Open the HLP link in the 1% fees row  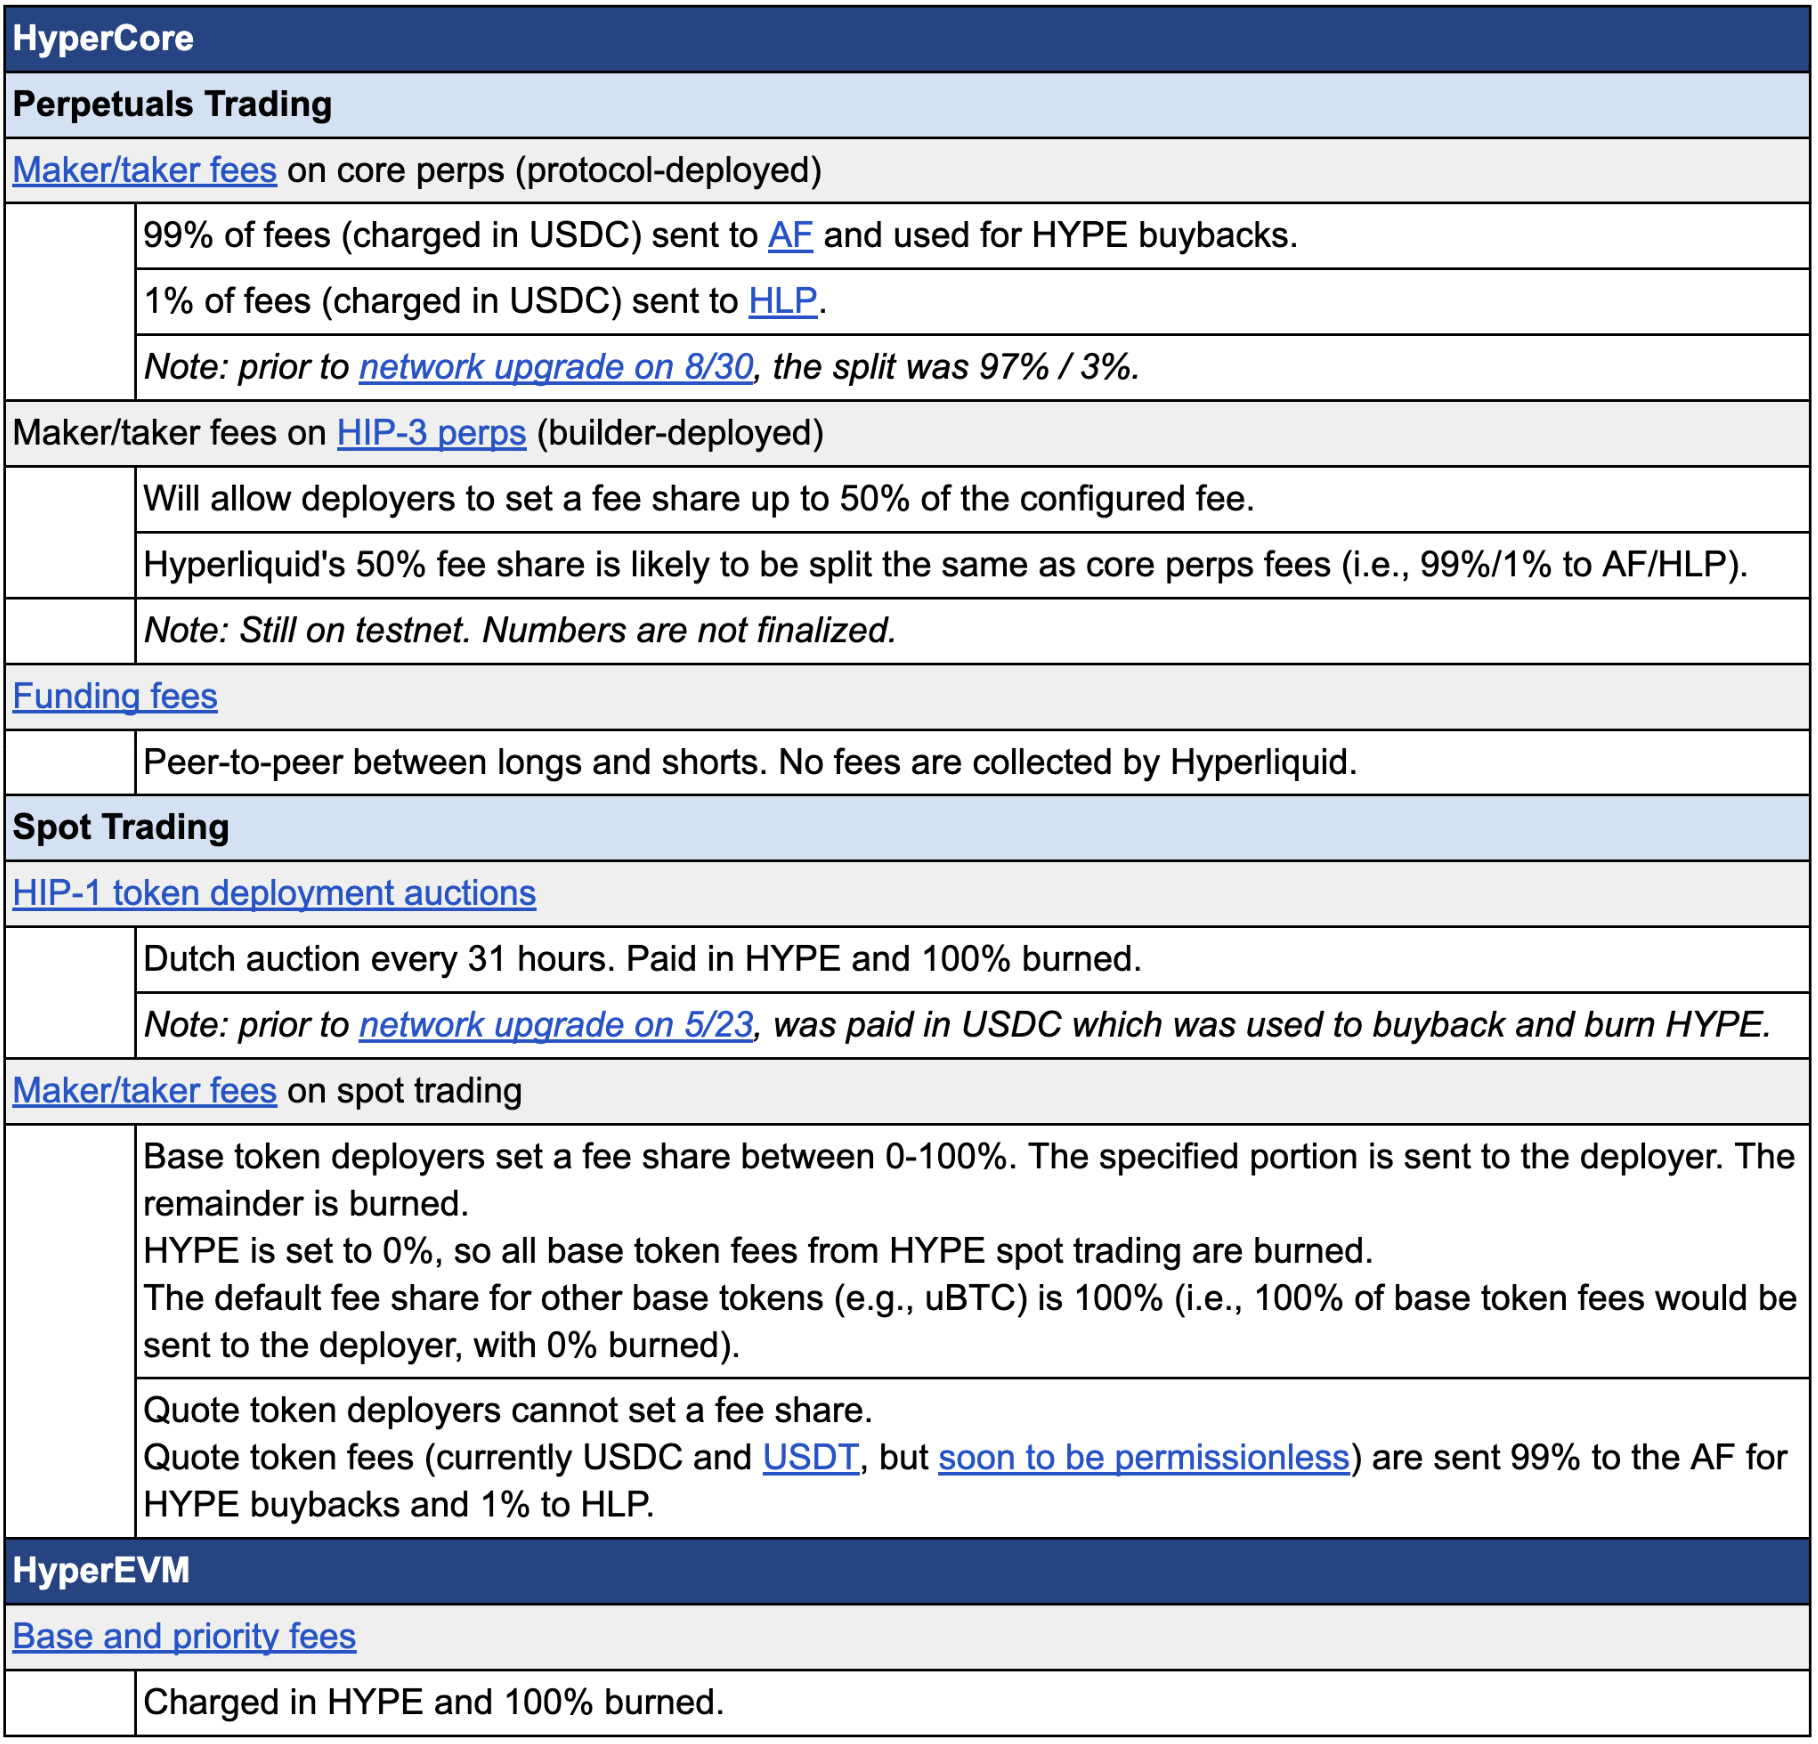tap(783, 301)
